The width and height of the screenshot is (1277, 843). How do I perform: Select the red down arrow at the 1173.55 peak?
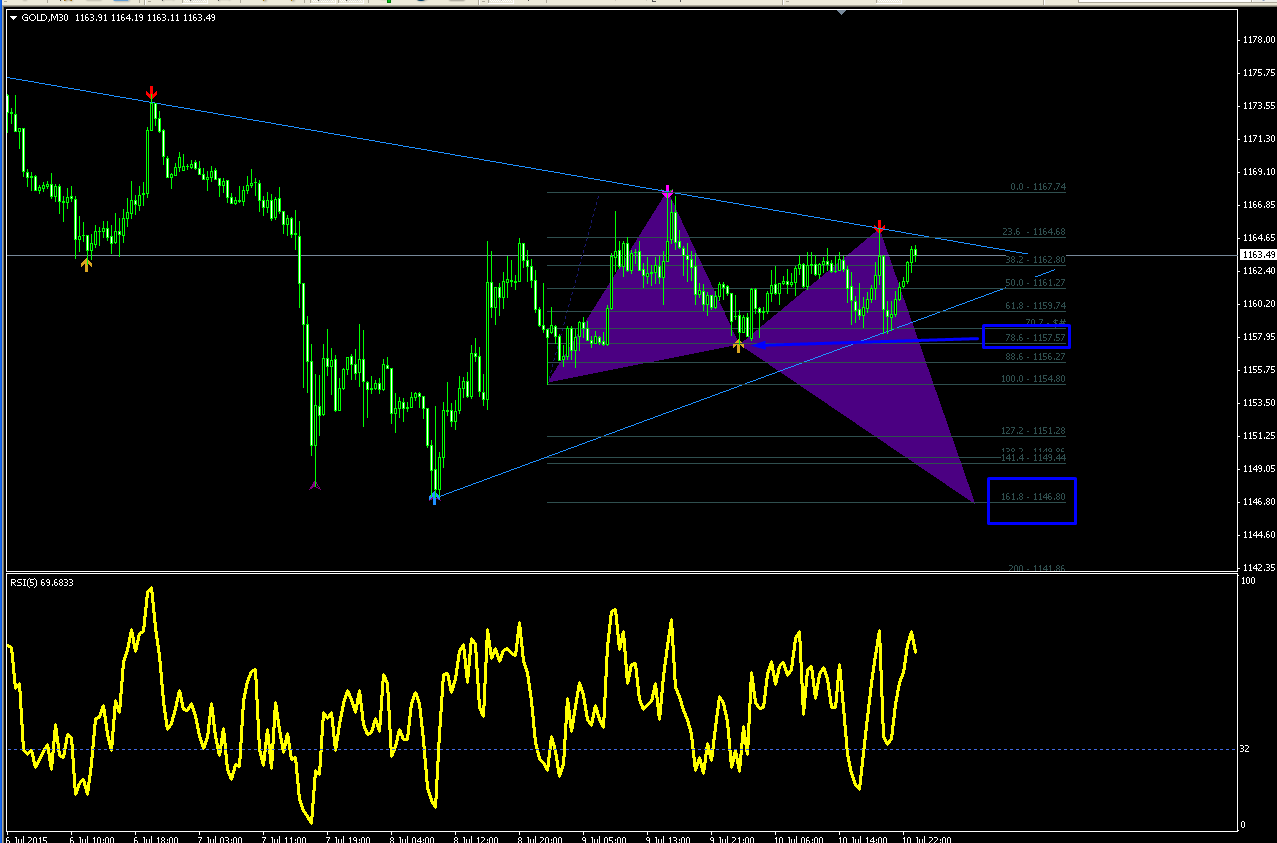tap(151, 93)
